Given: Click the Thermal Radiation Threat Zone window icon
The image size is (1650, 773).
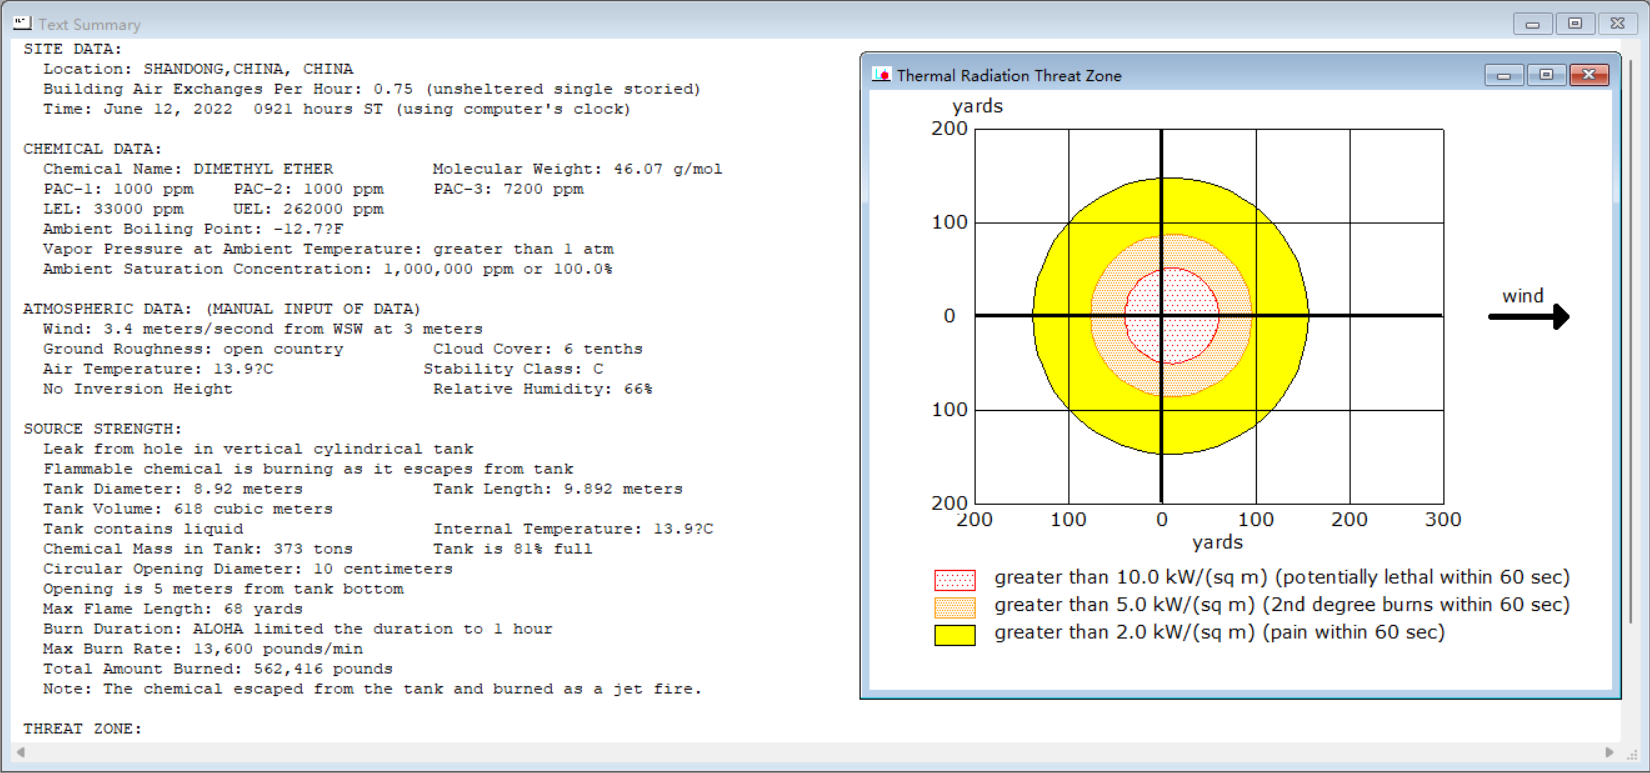Looking at the screenshot, I should (x=881, y=75).
